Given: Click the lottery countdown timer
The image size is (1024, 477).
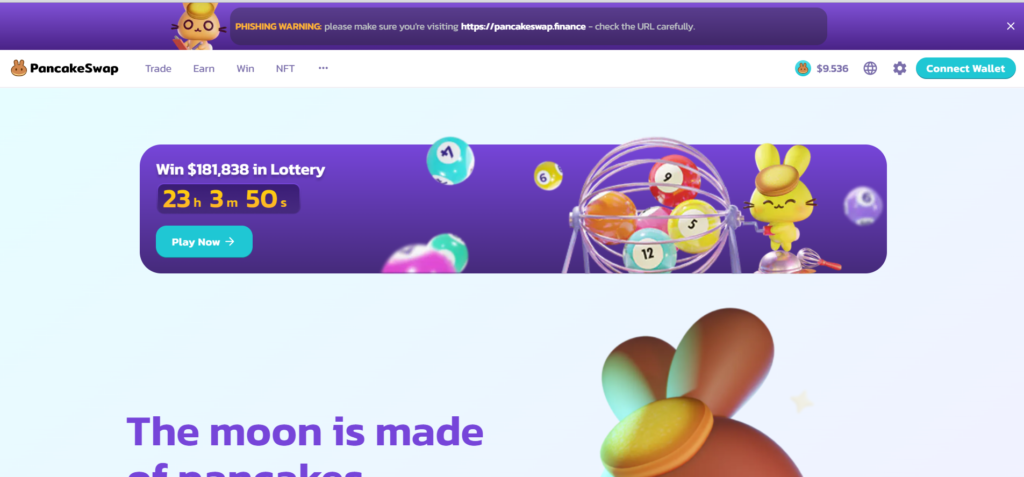Looking at the screenshot, I should click(229, 199).
